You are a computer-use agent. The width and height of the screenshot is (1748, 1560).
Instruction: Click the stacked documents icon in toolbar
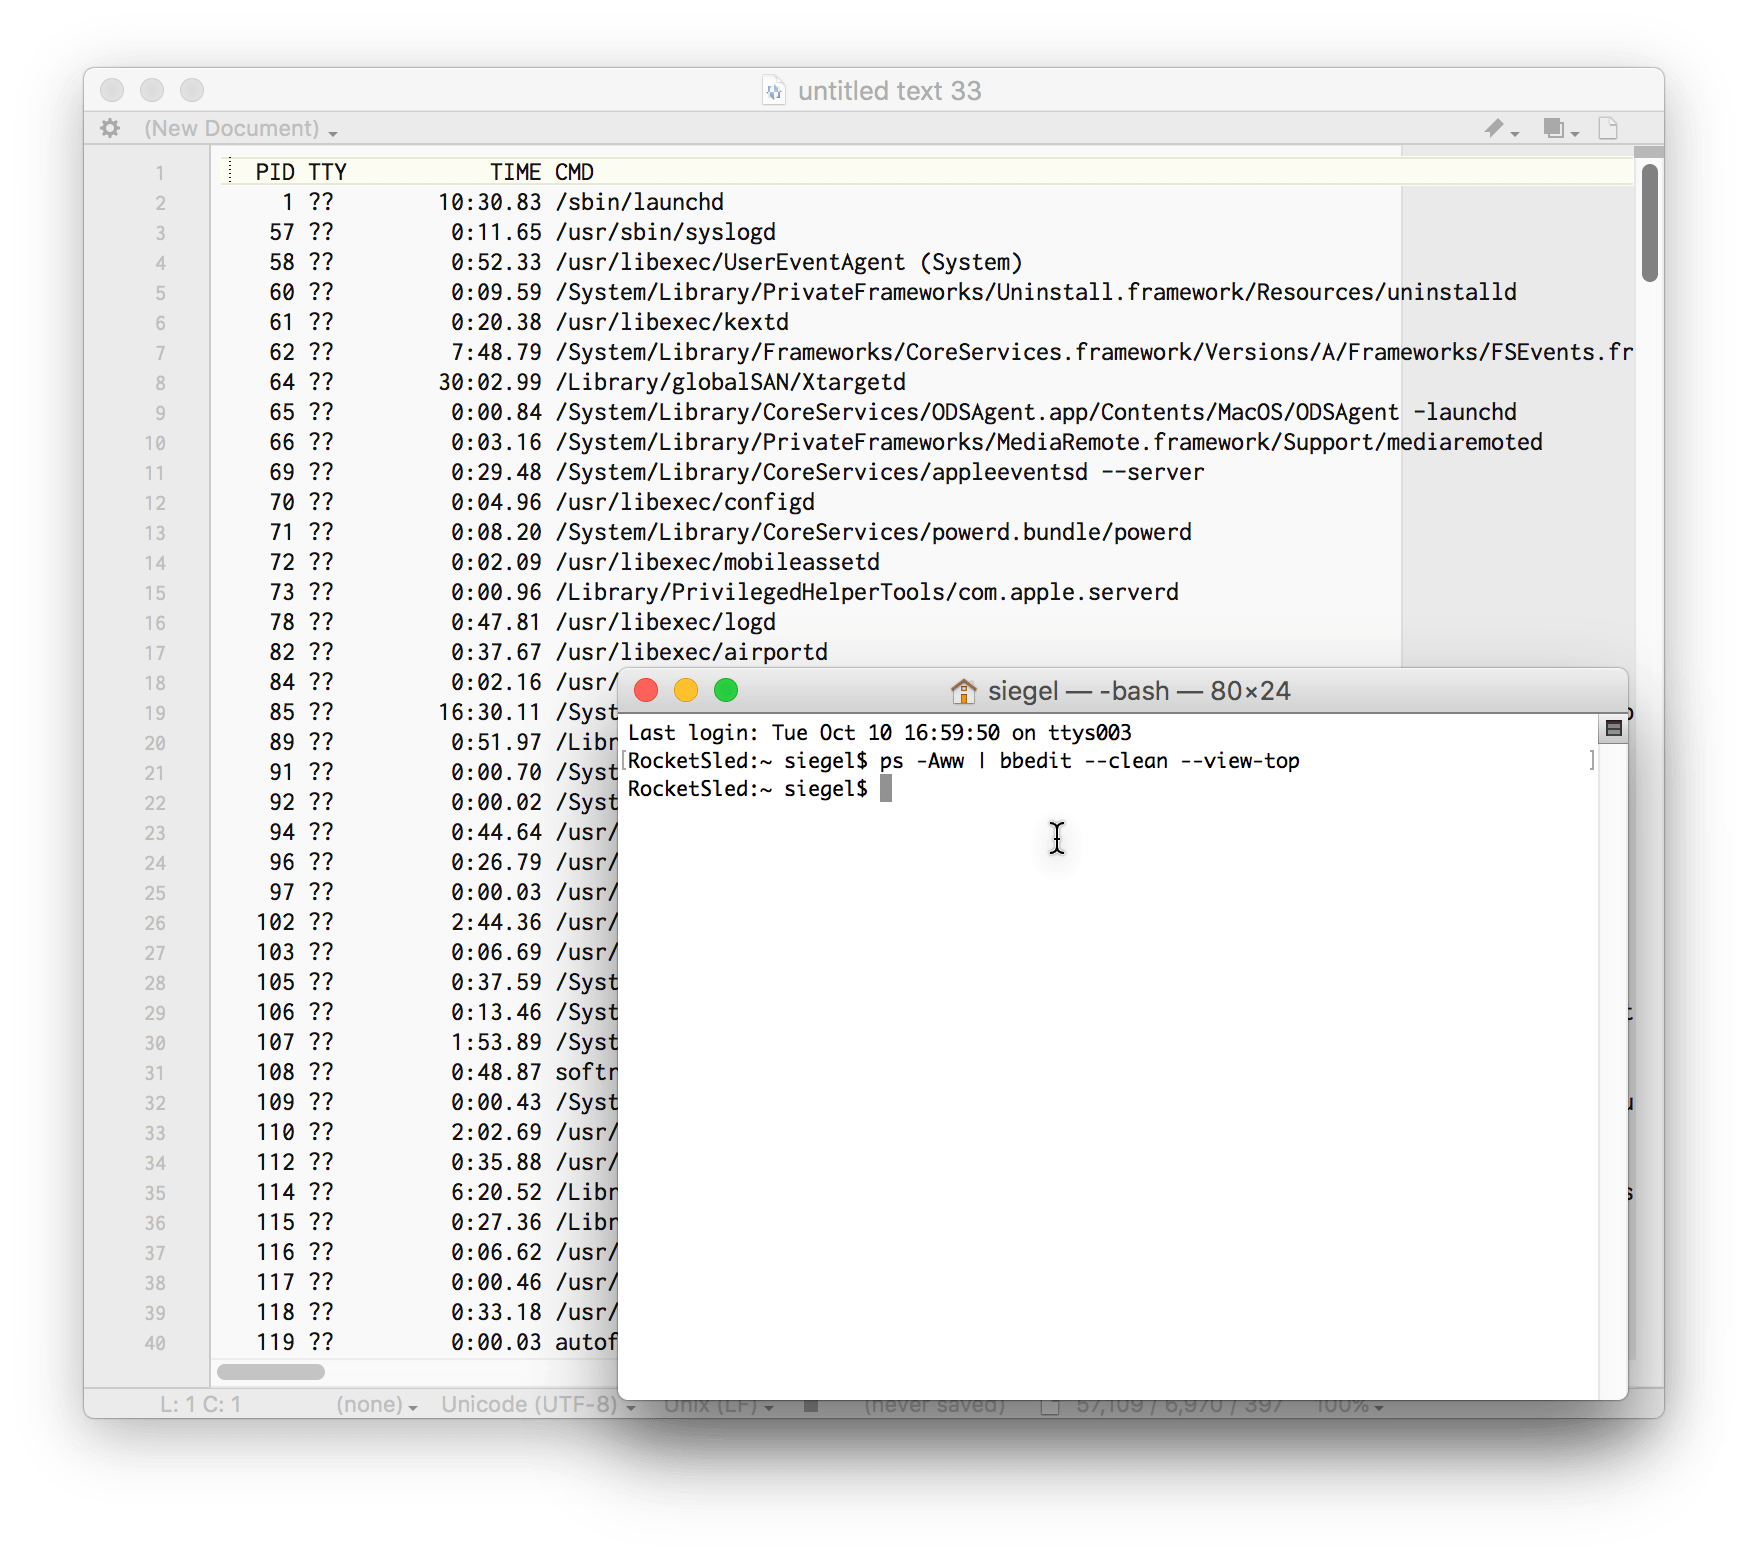1556,128
